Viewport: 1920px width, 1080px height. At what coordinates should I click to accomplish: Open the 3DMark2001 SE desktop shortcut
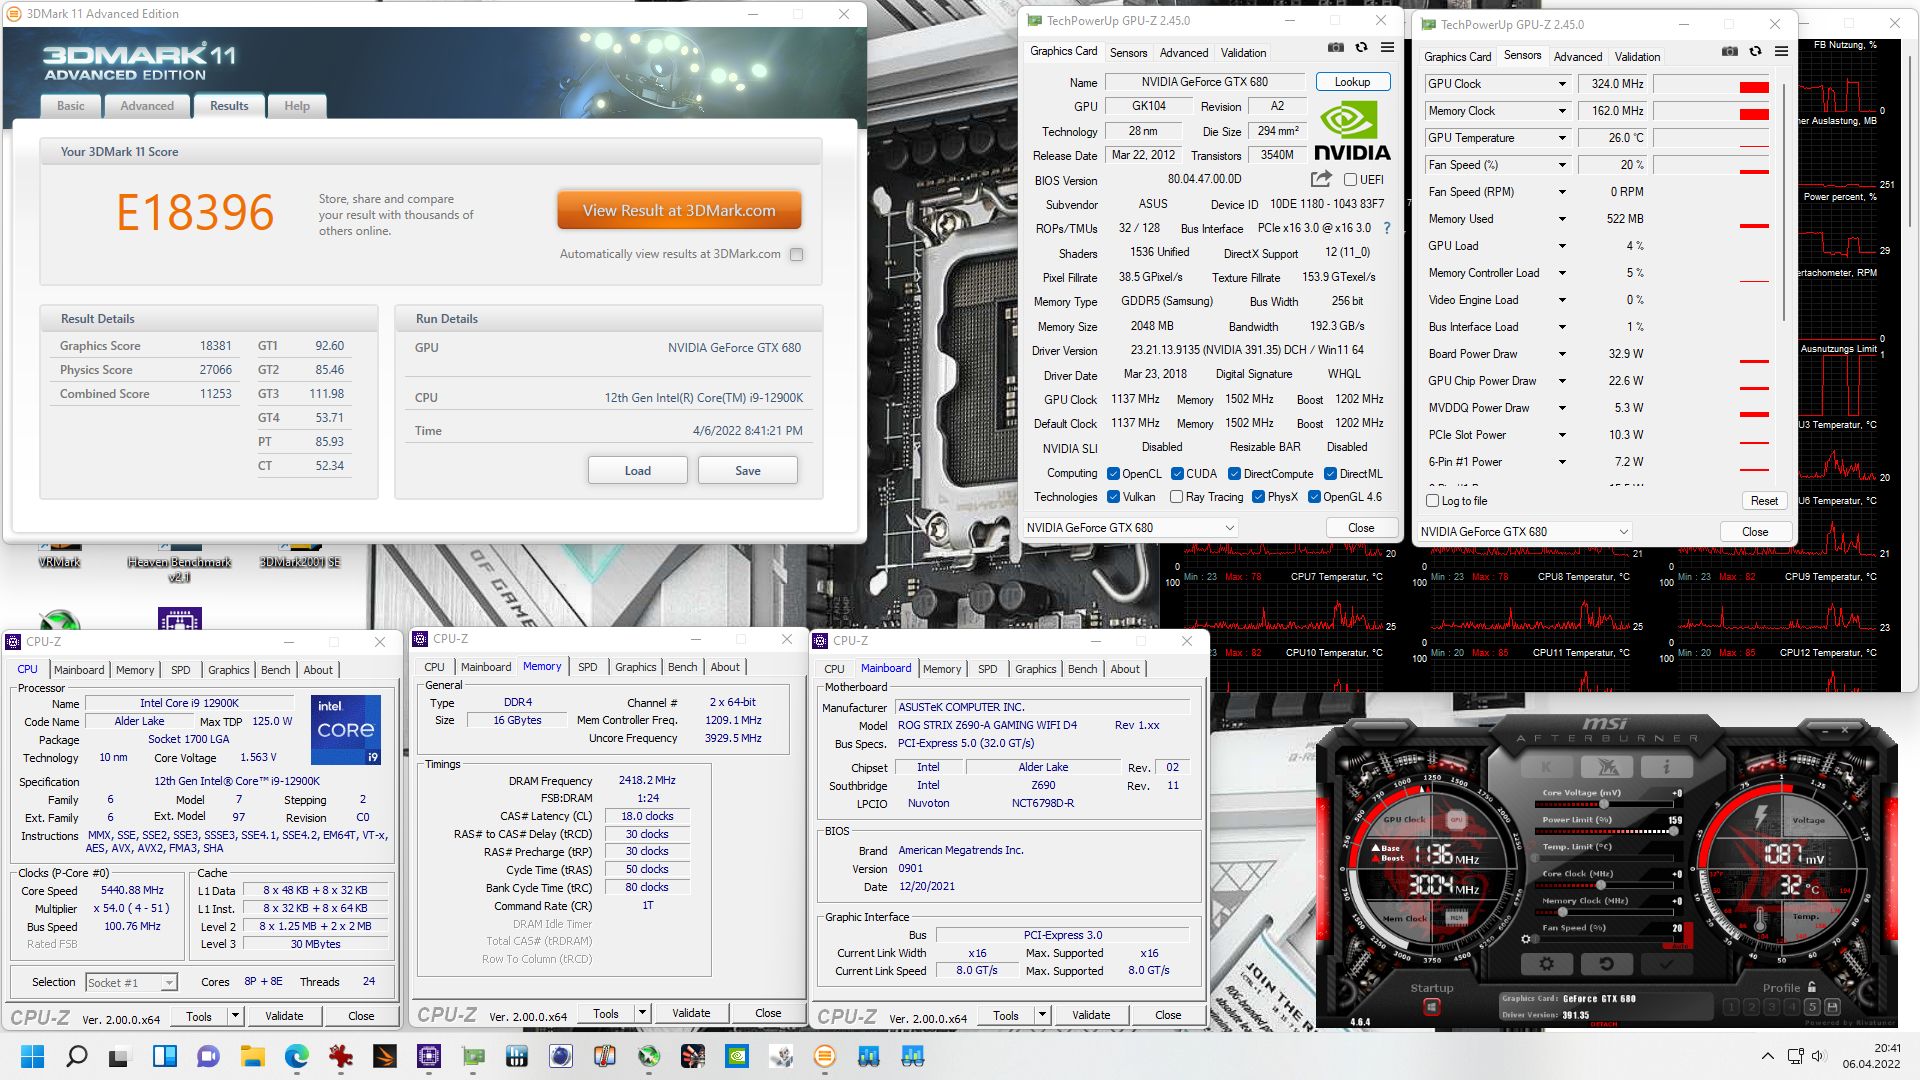click(299, 555)
